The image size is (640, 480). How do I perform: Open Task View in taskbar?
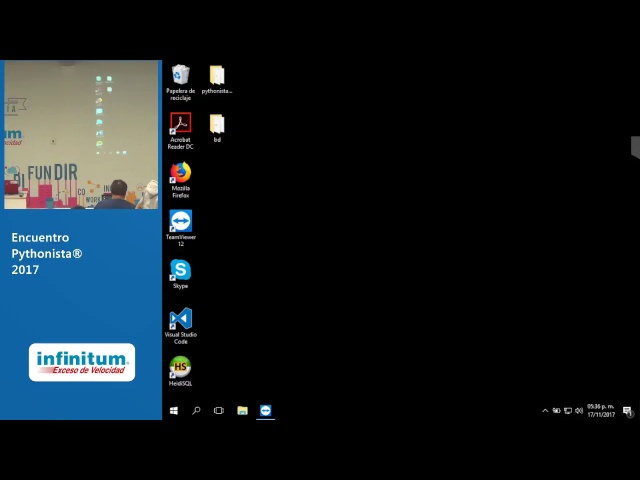(219, 411)
